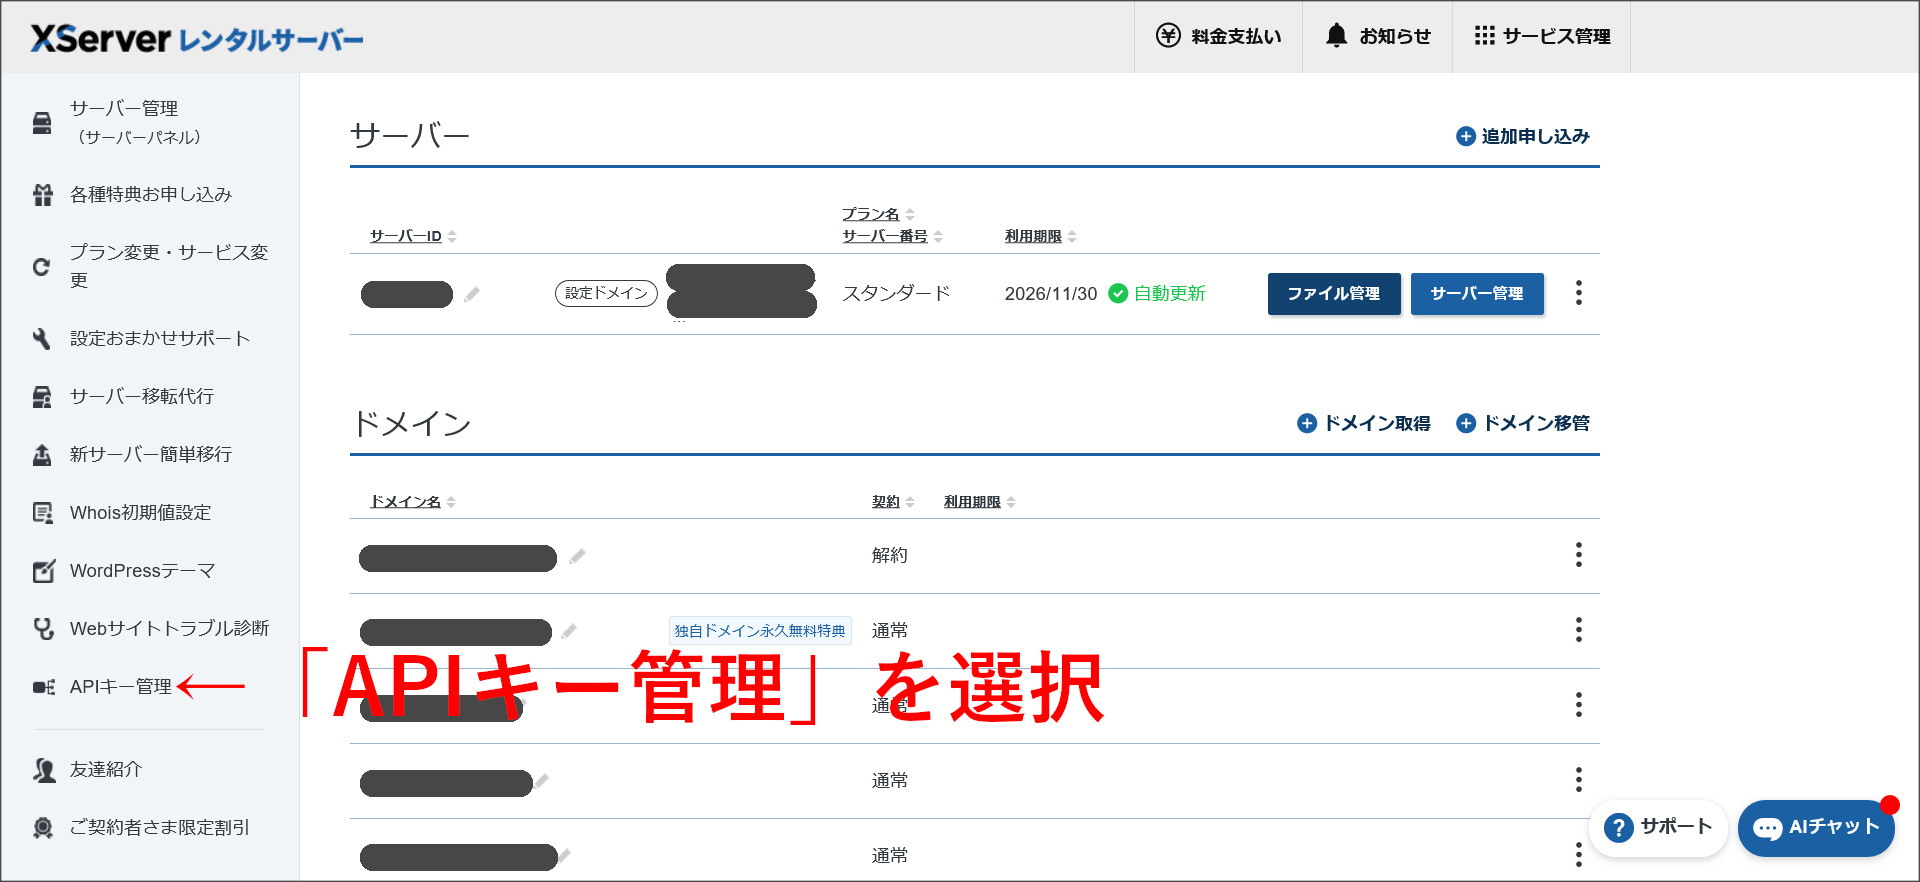The height and width of the screenshot is (882, 1920).
Task: Open サービス管理 in the header
Action: [x=1541, y=36]
